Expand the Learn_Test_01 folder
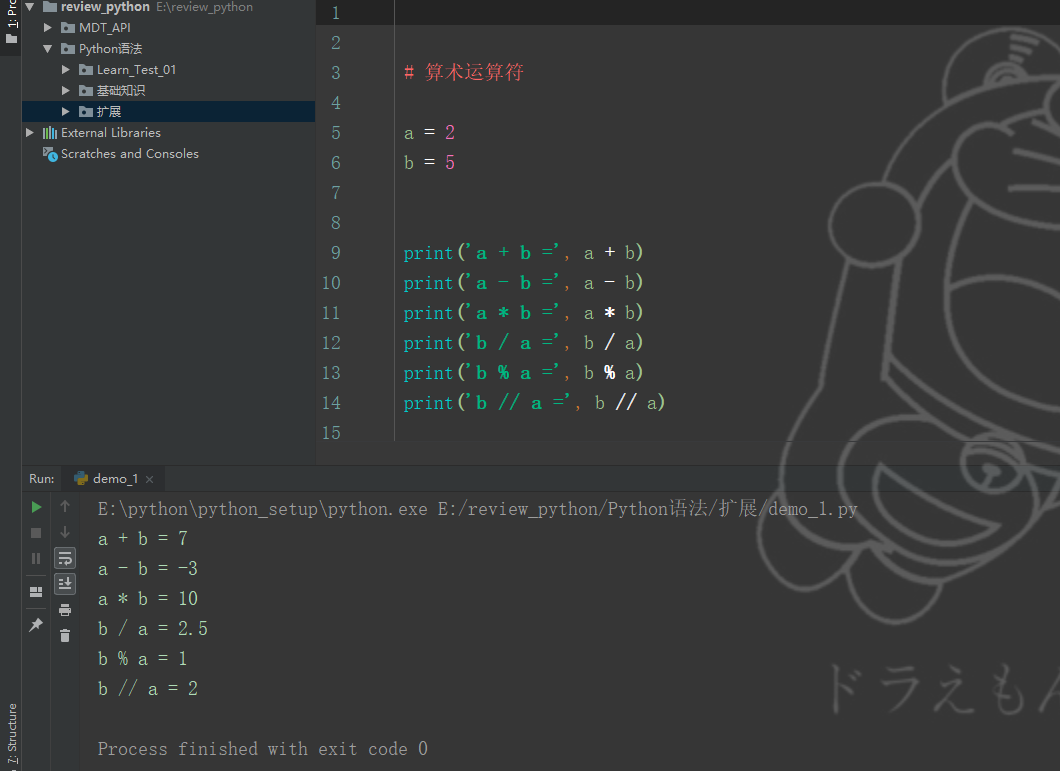 coord(66,70)
